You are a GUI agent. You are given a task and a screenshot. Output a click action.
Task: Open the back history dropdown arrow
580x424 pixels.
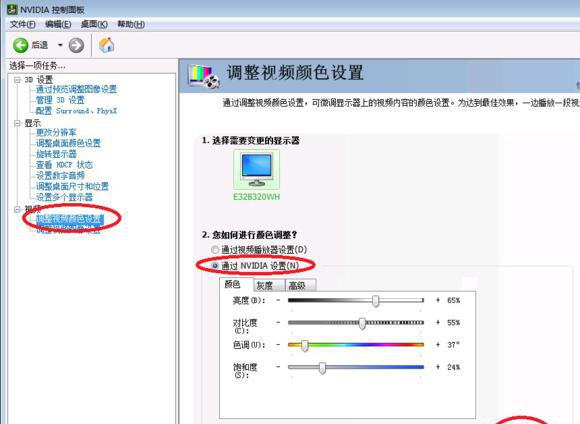pos(60,45)
